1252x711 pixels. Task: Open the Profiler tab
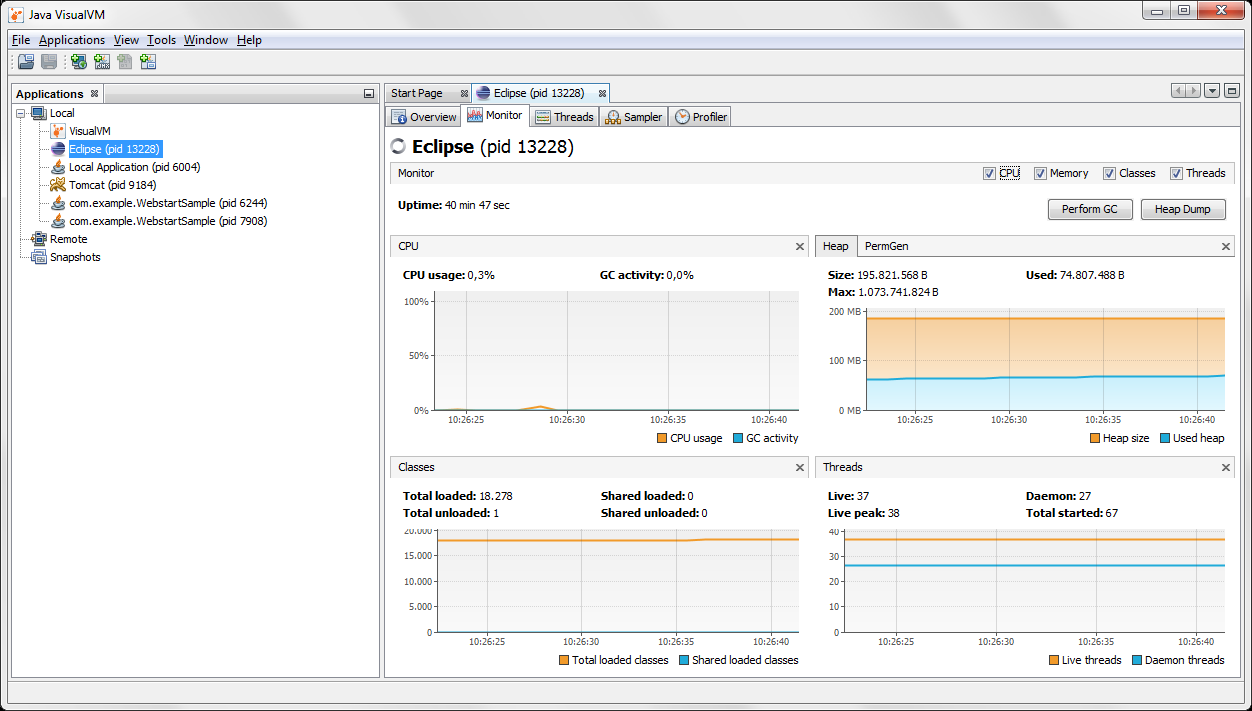pos(700,117)
